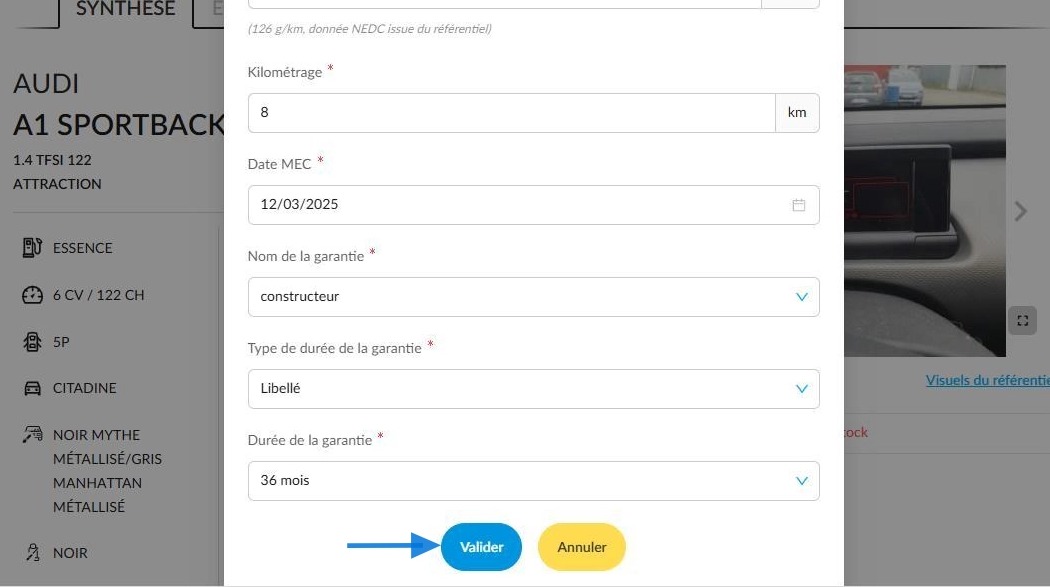Show the next vehicle photo with the right arrow
This screenshot has height=587, width=1050.
pos(1020,212)
